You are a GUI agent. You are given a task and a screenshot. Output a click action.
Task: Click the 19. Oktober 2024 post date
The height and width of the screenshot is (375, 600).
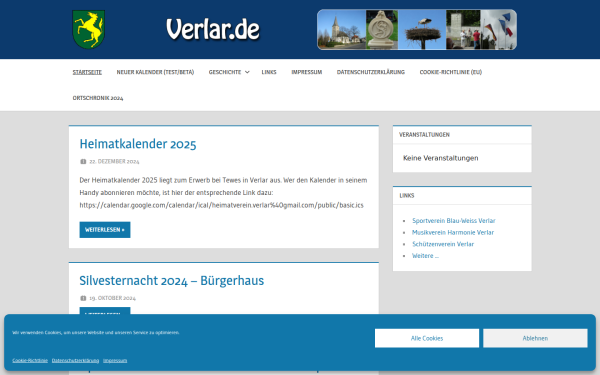pos(112,298)
